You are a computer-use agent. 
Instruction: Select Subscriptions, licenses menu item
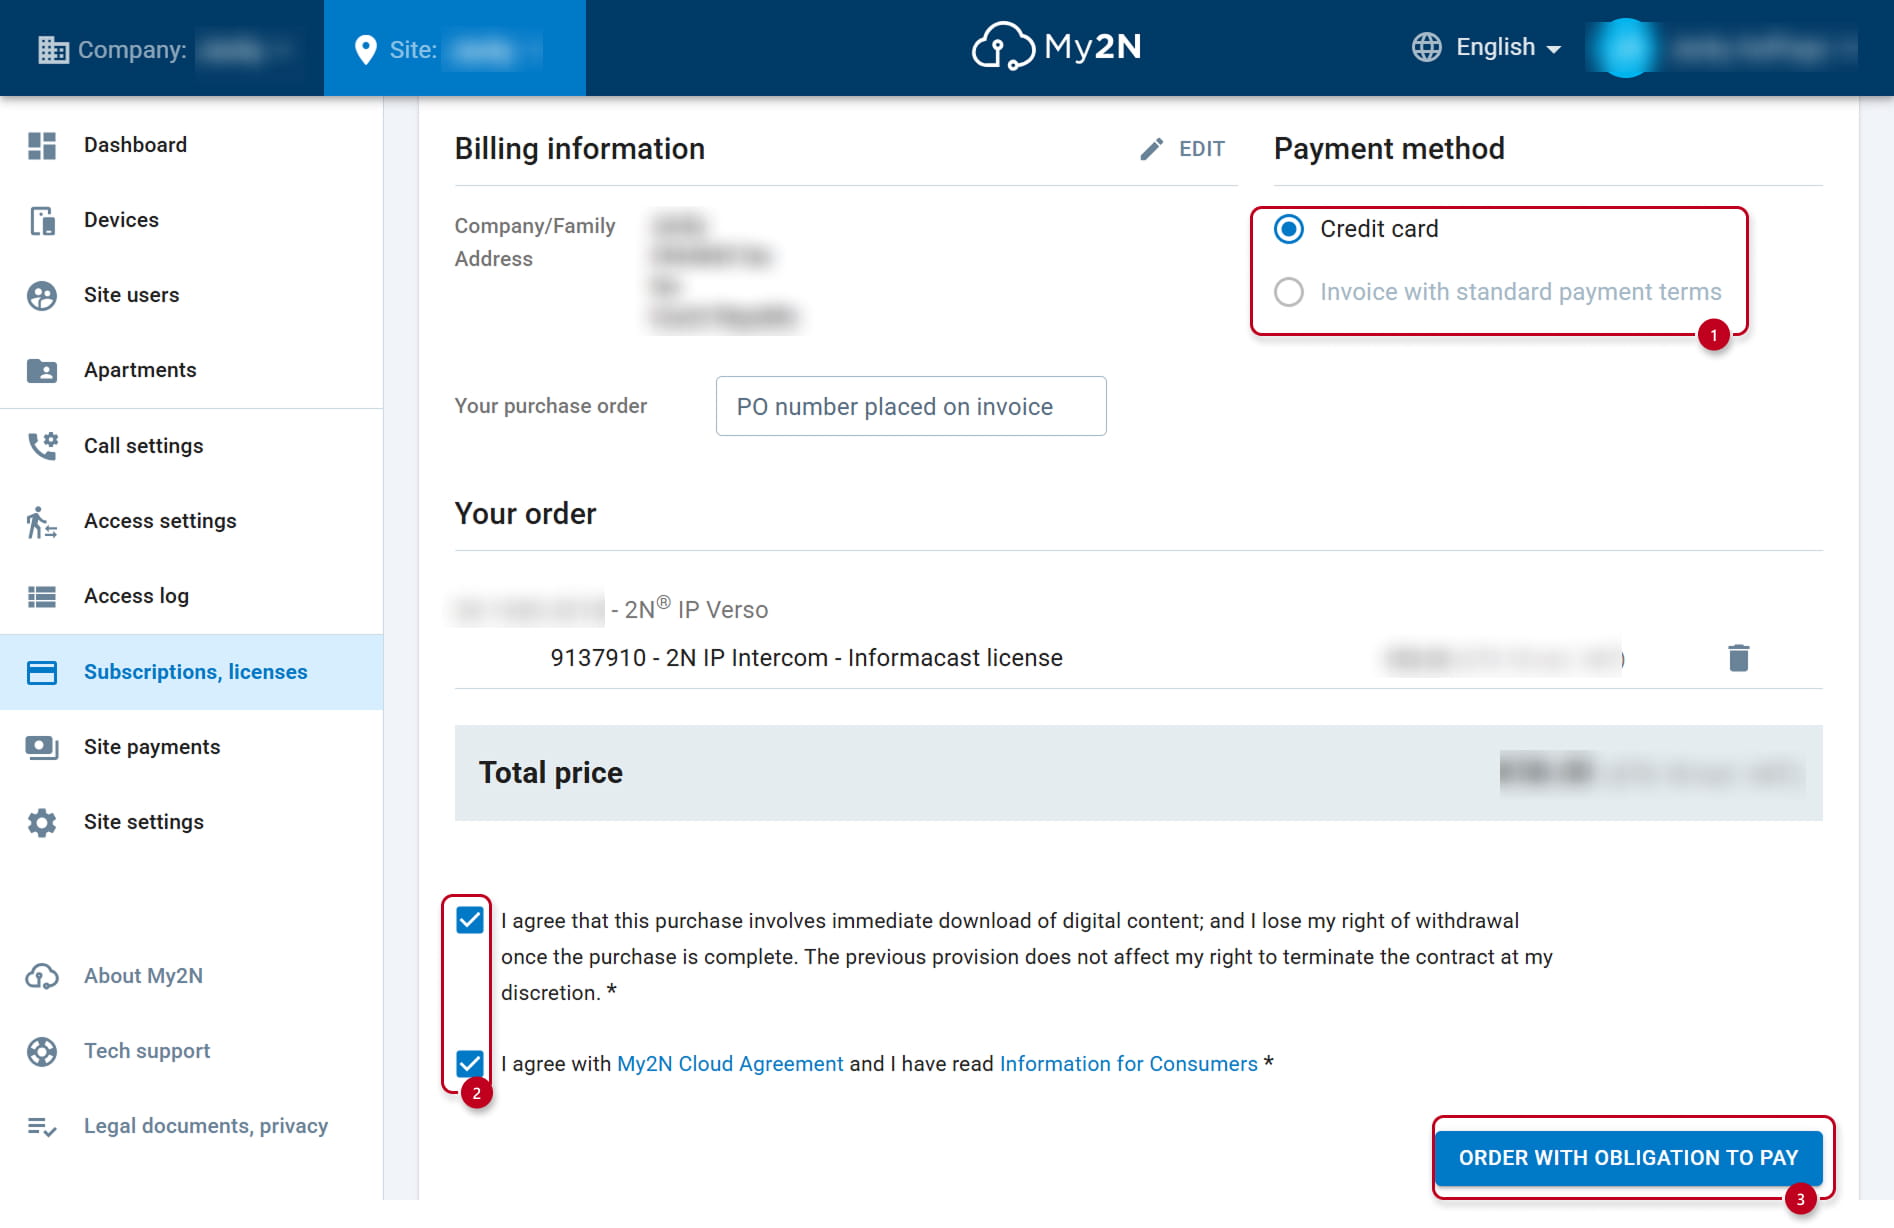click(x=191, y=672)
